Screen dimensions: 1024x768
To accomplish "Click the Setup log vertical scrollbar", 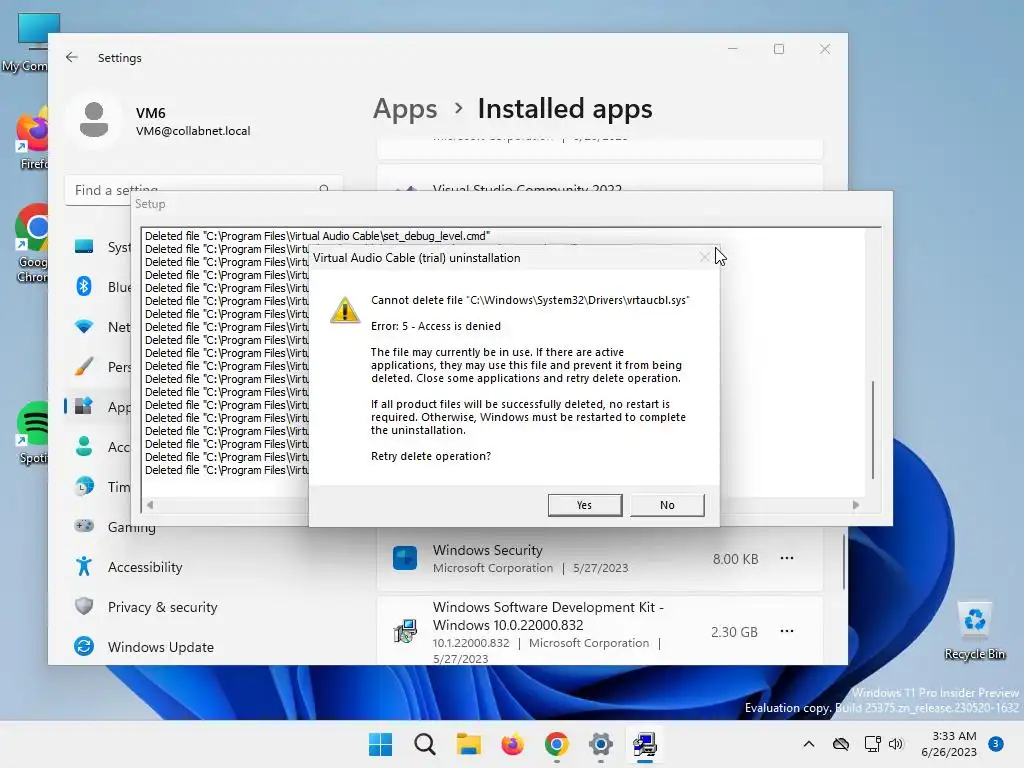I will (873, 430).
